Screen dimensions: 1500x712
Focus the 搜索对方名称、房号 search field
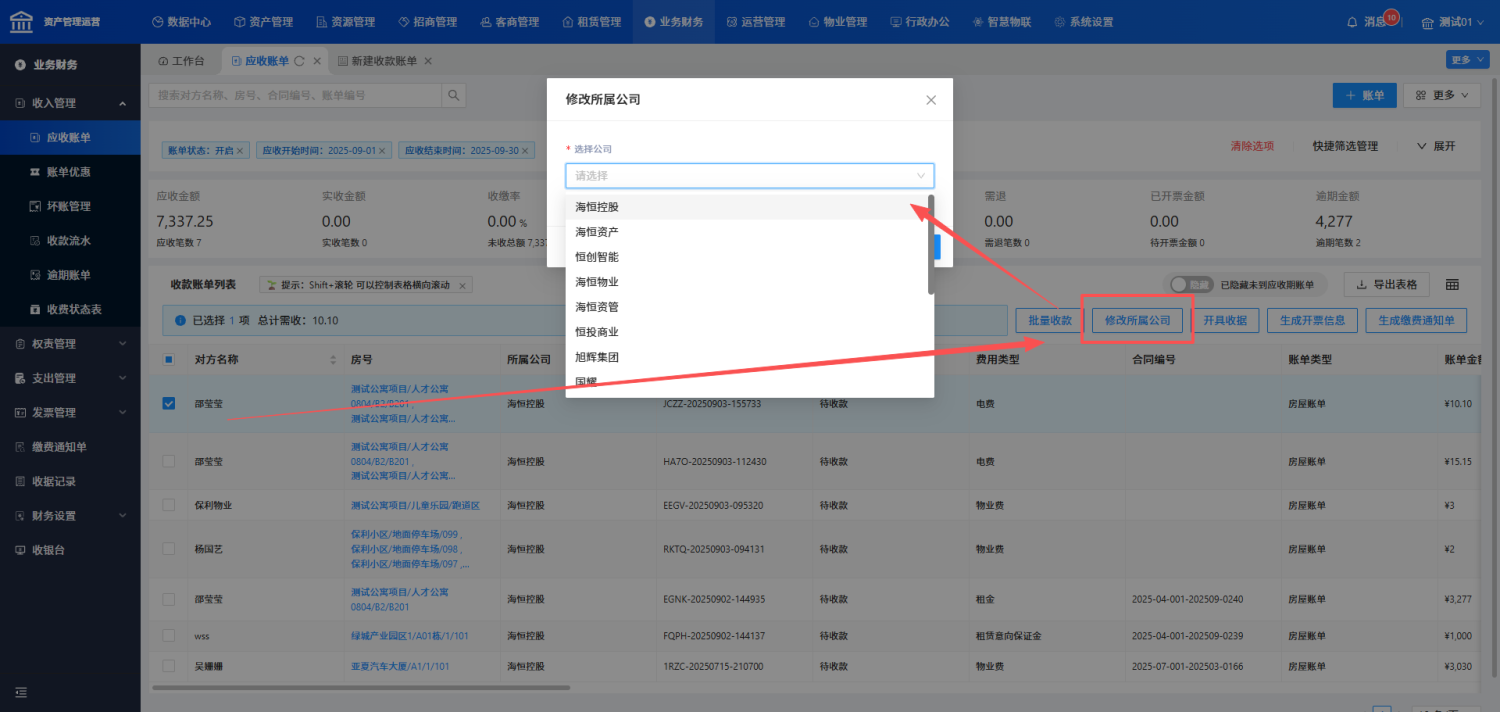[x=295, y=95]
